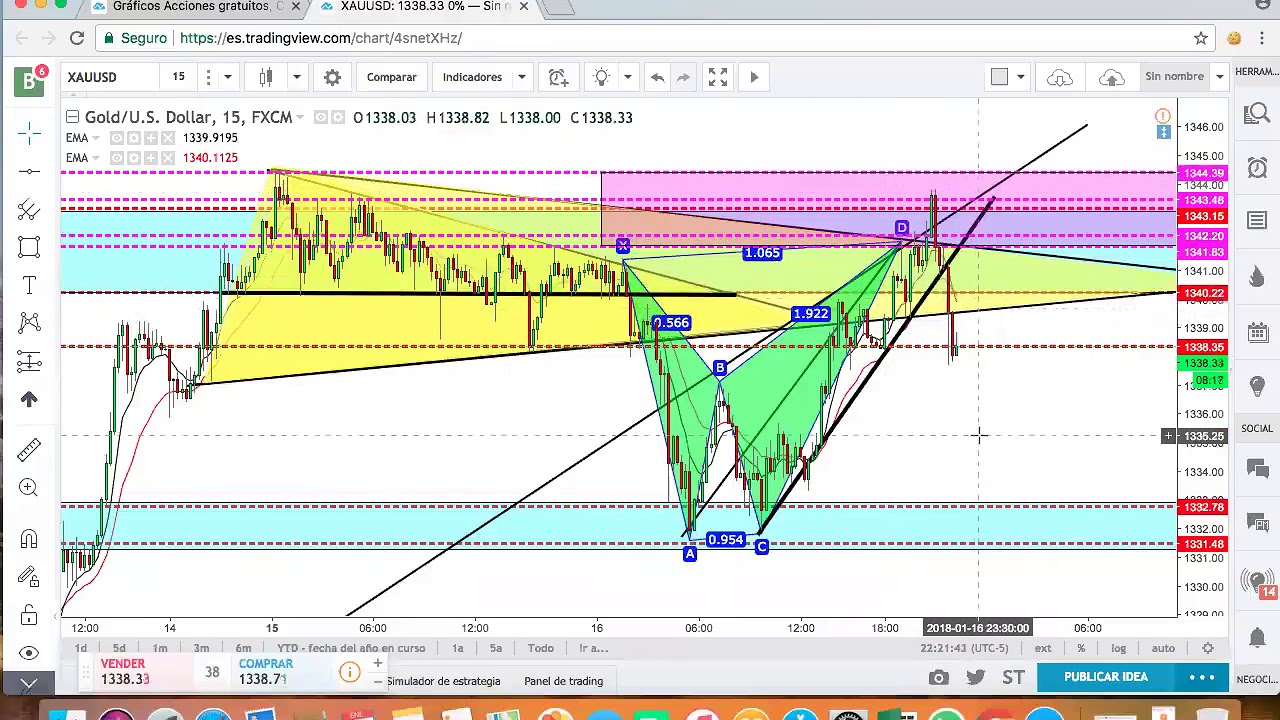Take a chart snapshot with camera icon
Image resolution: width=1280 pixels, height=720 pixels.
tap(938, 678)
